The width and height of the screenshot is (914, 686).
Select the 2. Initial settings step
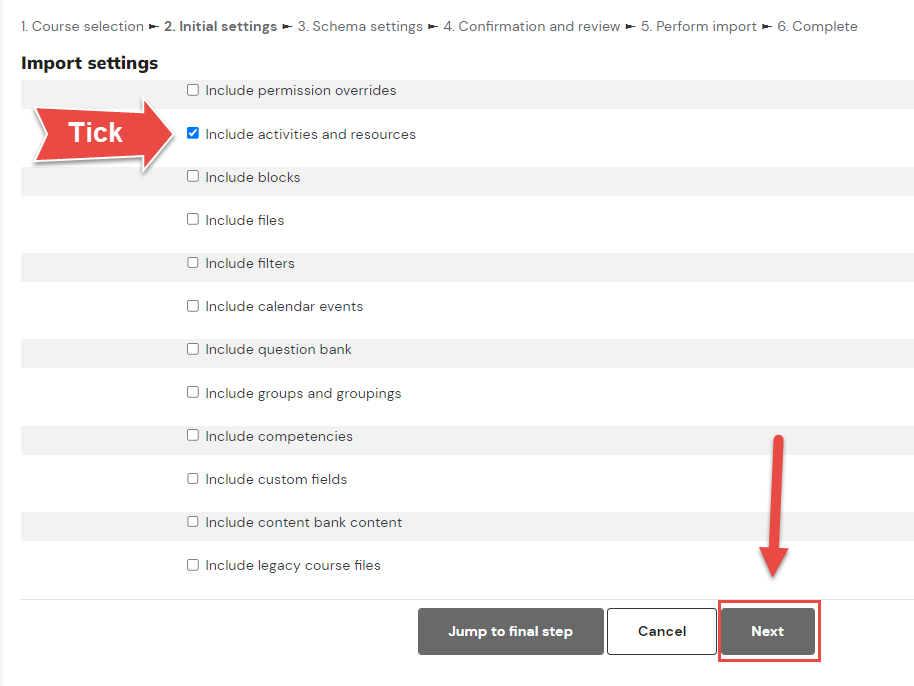click(x=220, y=26)
